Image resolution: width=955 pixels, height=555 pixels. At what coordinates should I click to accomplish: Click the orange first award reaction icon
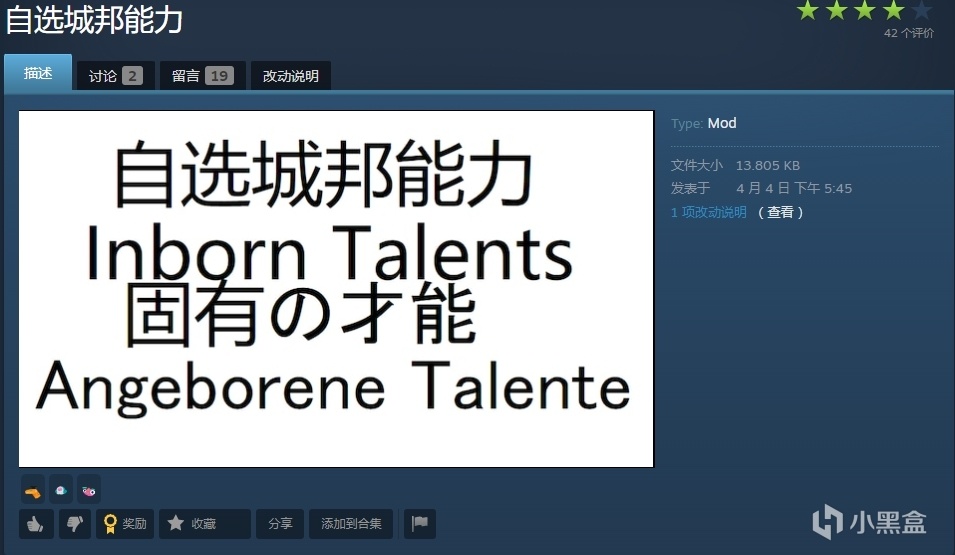point(33,490)
